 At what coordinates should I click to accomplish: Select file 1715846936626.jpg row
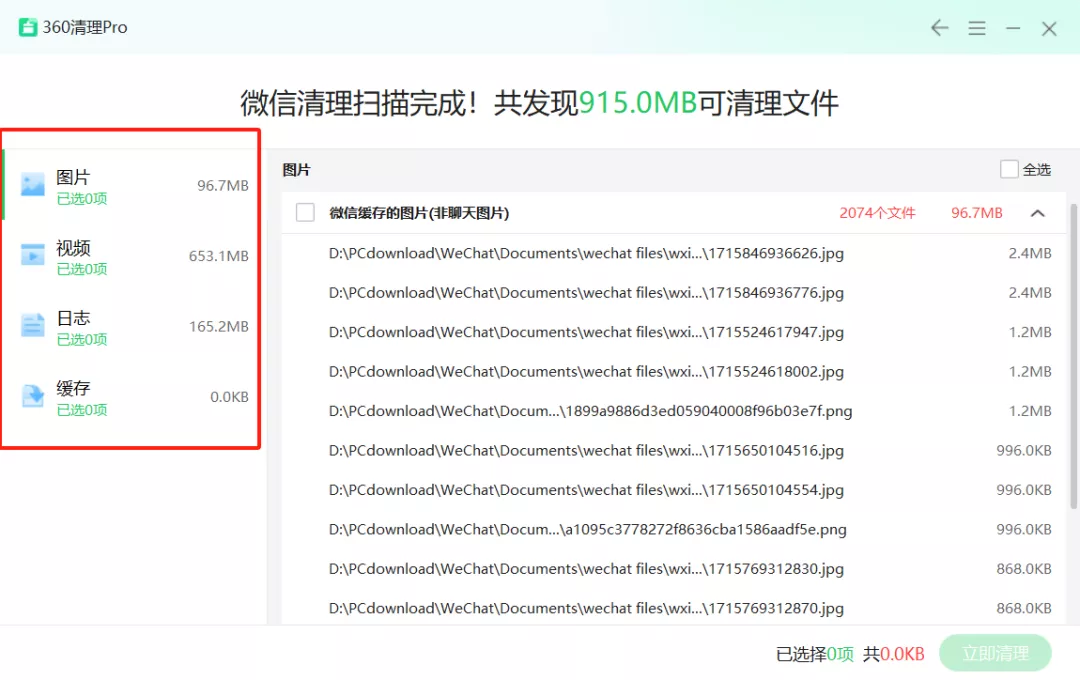(x=674, y=254)
